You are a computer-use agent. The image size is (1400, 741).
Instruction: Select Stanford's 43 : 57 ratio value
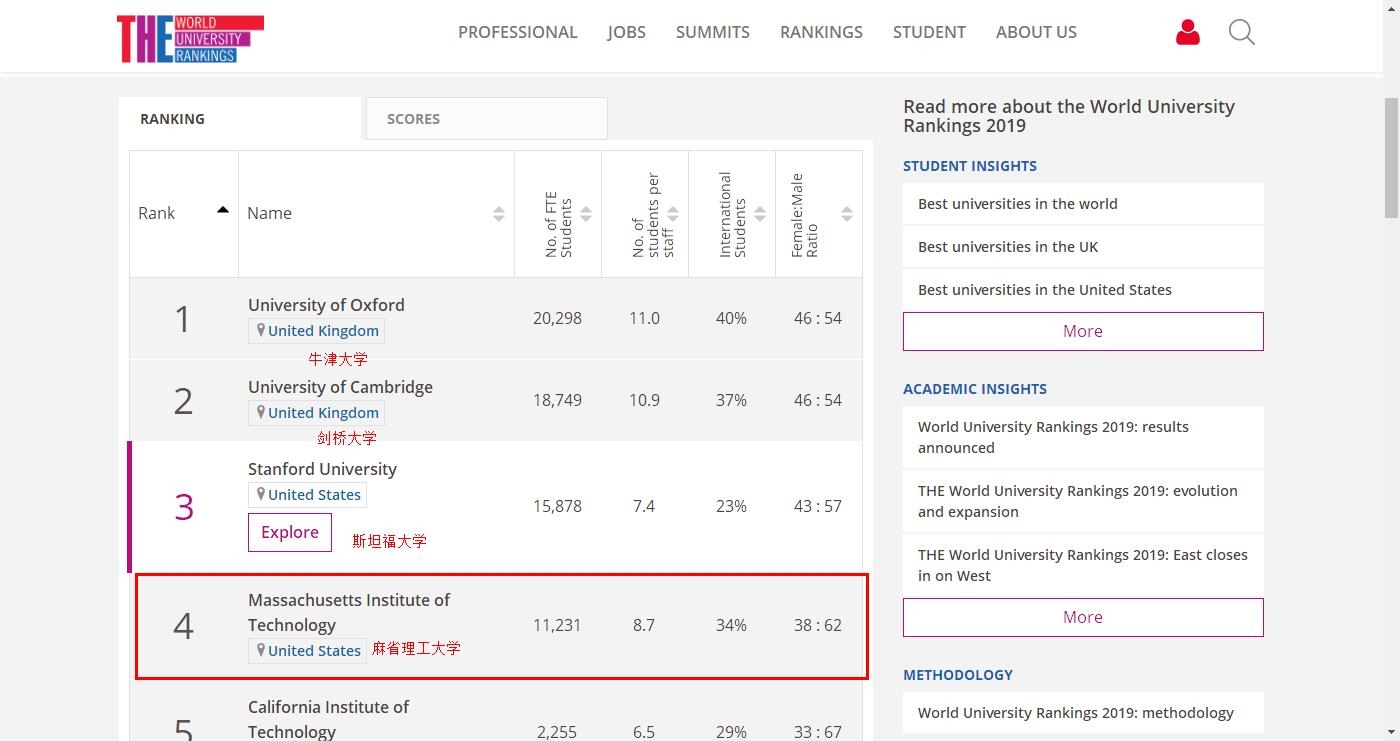point(818,506)
